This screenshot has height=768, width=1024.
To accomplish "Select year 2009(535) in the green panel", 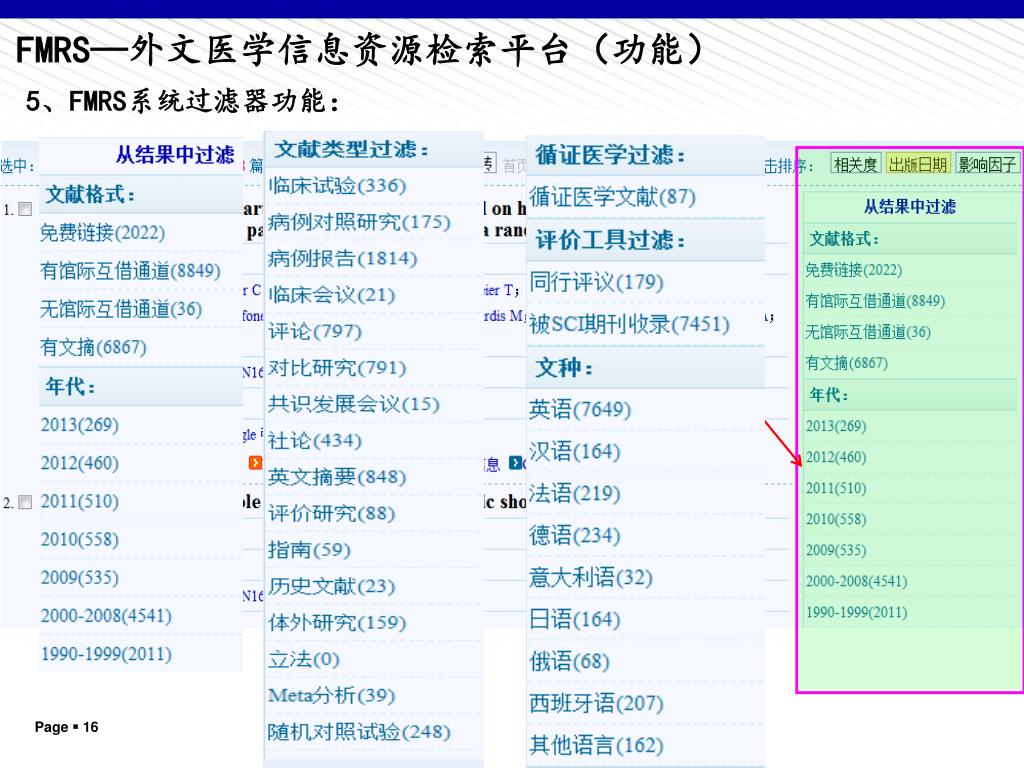I will click(x=836, y=551).
